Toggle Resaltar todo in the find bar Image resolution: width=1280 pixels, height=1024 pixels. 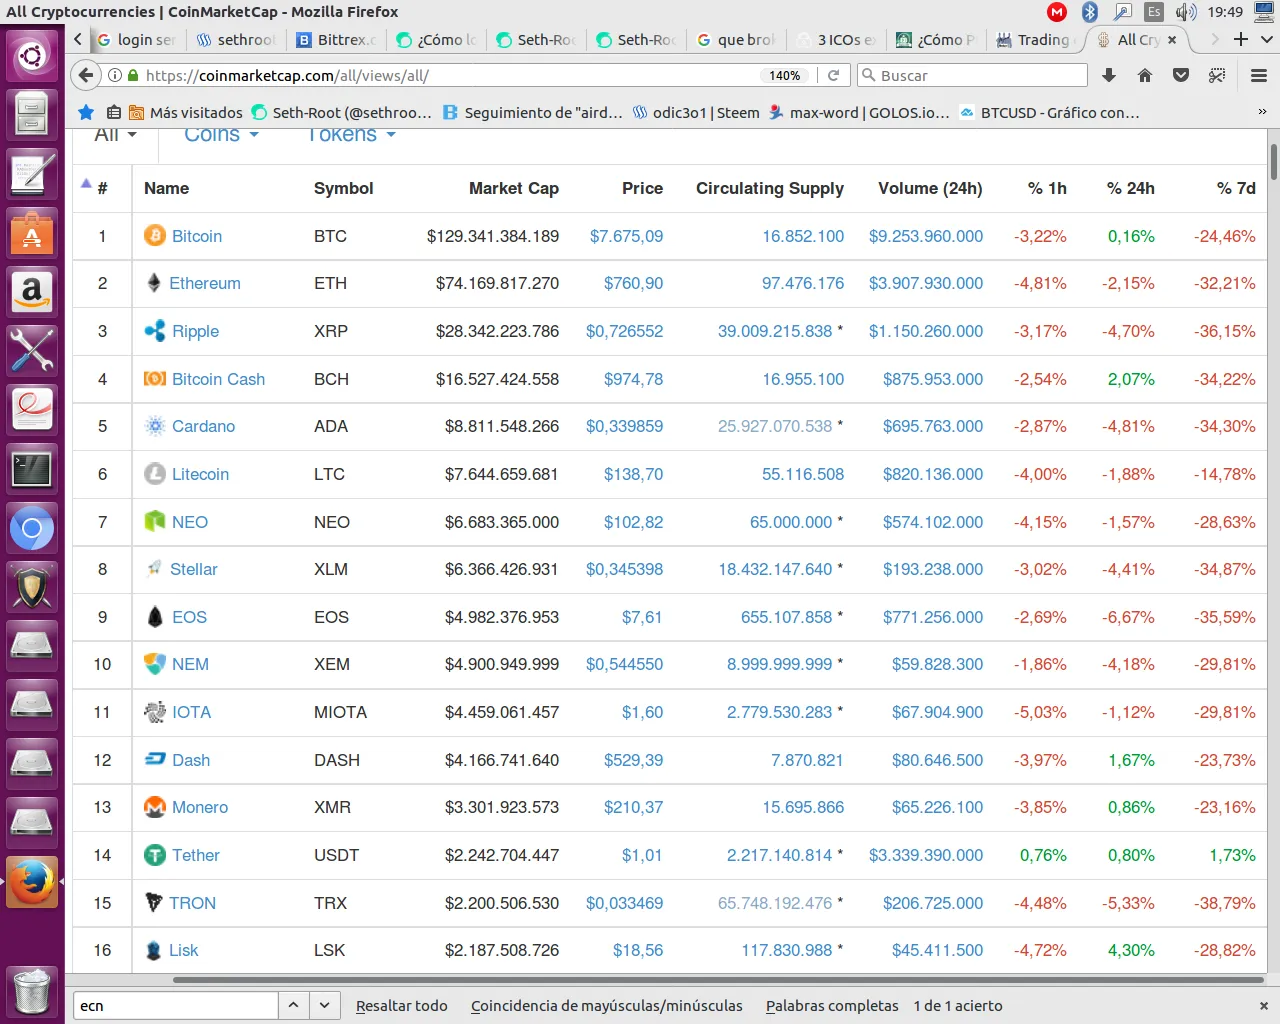[401, 1006]
